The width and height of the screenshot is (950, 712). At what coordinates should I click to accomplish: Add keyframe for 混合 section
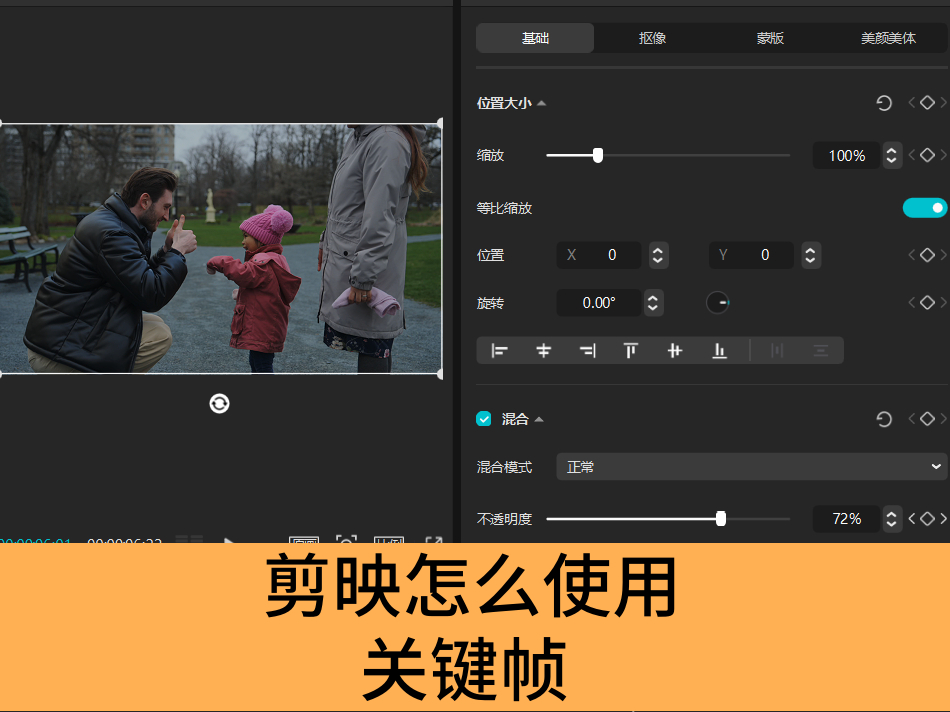(927, 419)
